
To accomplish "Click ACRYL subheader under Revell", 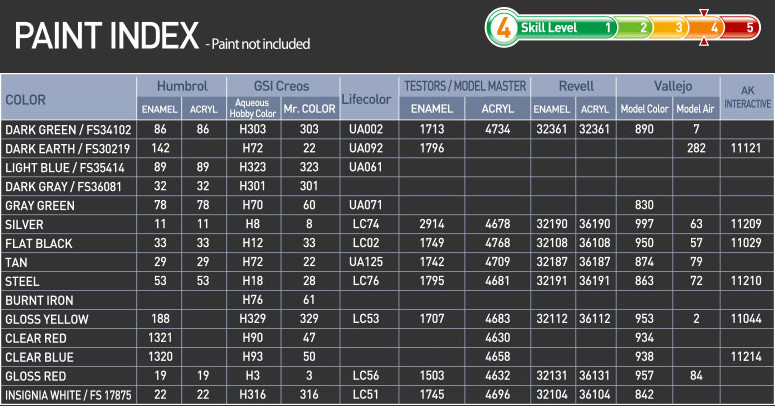I will pyautogui.click(x=595, y=109).
